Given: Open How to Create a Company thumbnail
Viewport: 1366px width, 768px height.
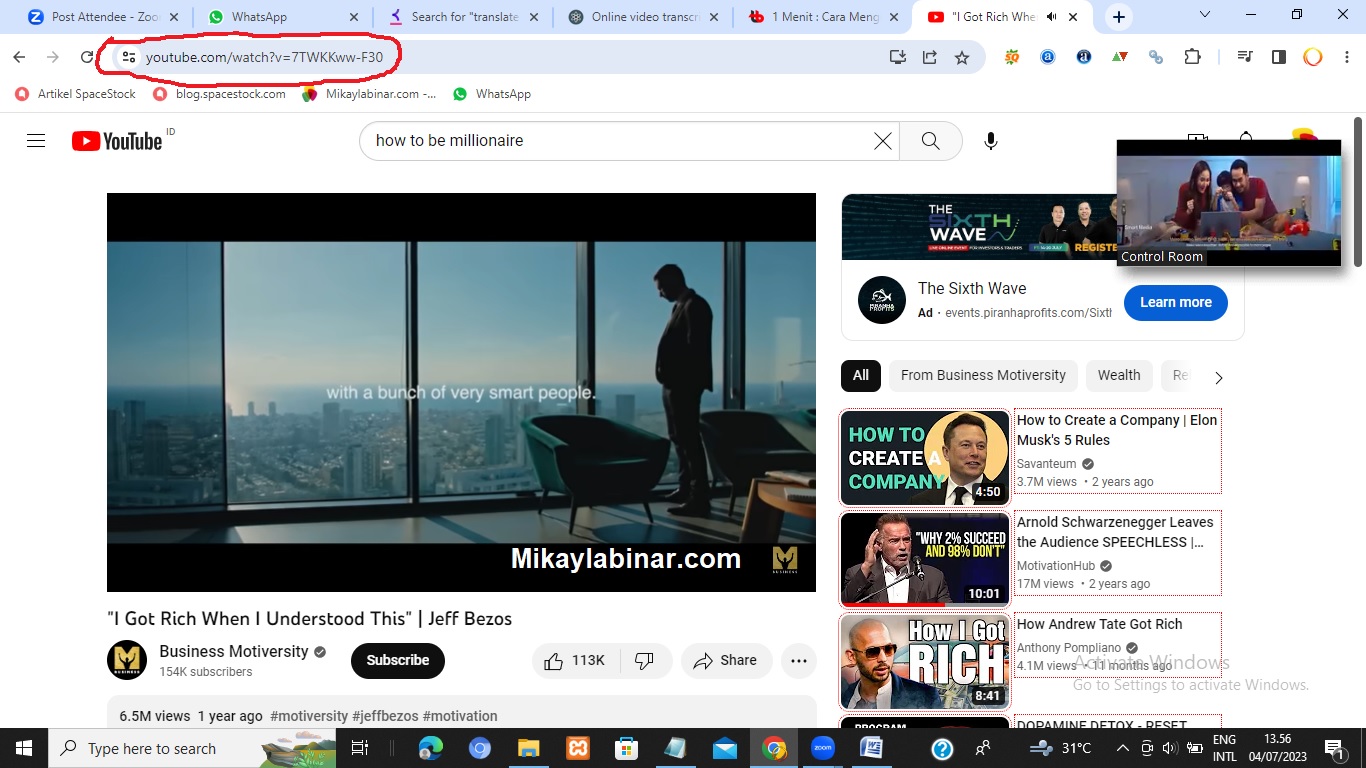Looking at the screenshot, I should coord(925,457).
